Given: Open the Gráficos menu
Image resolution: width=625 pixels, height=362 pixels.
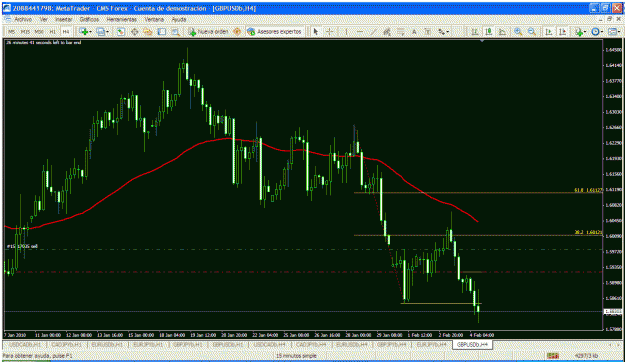Looking at the screenshot, I should pos(89,19).
